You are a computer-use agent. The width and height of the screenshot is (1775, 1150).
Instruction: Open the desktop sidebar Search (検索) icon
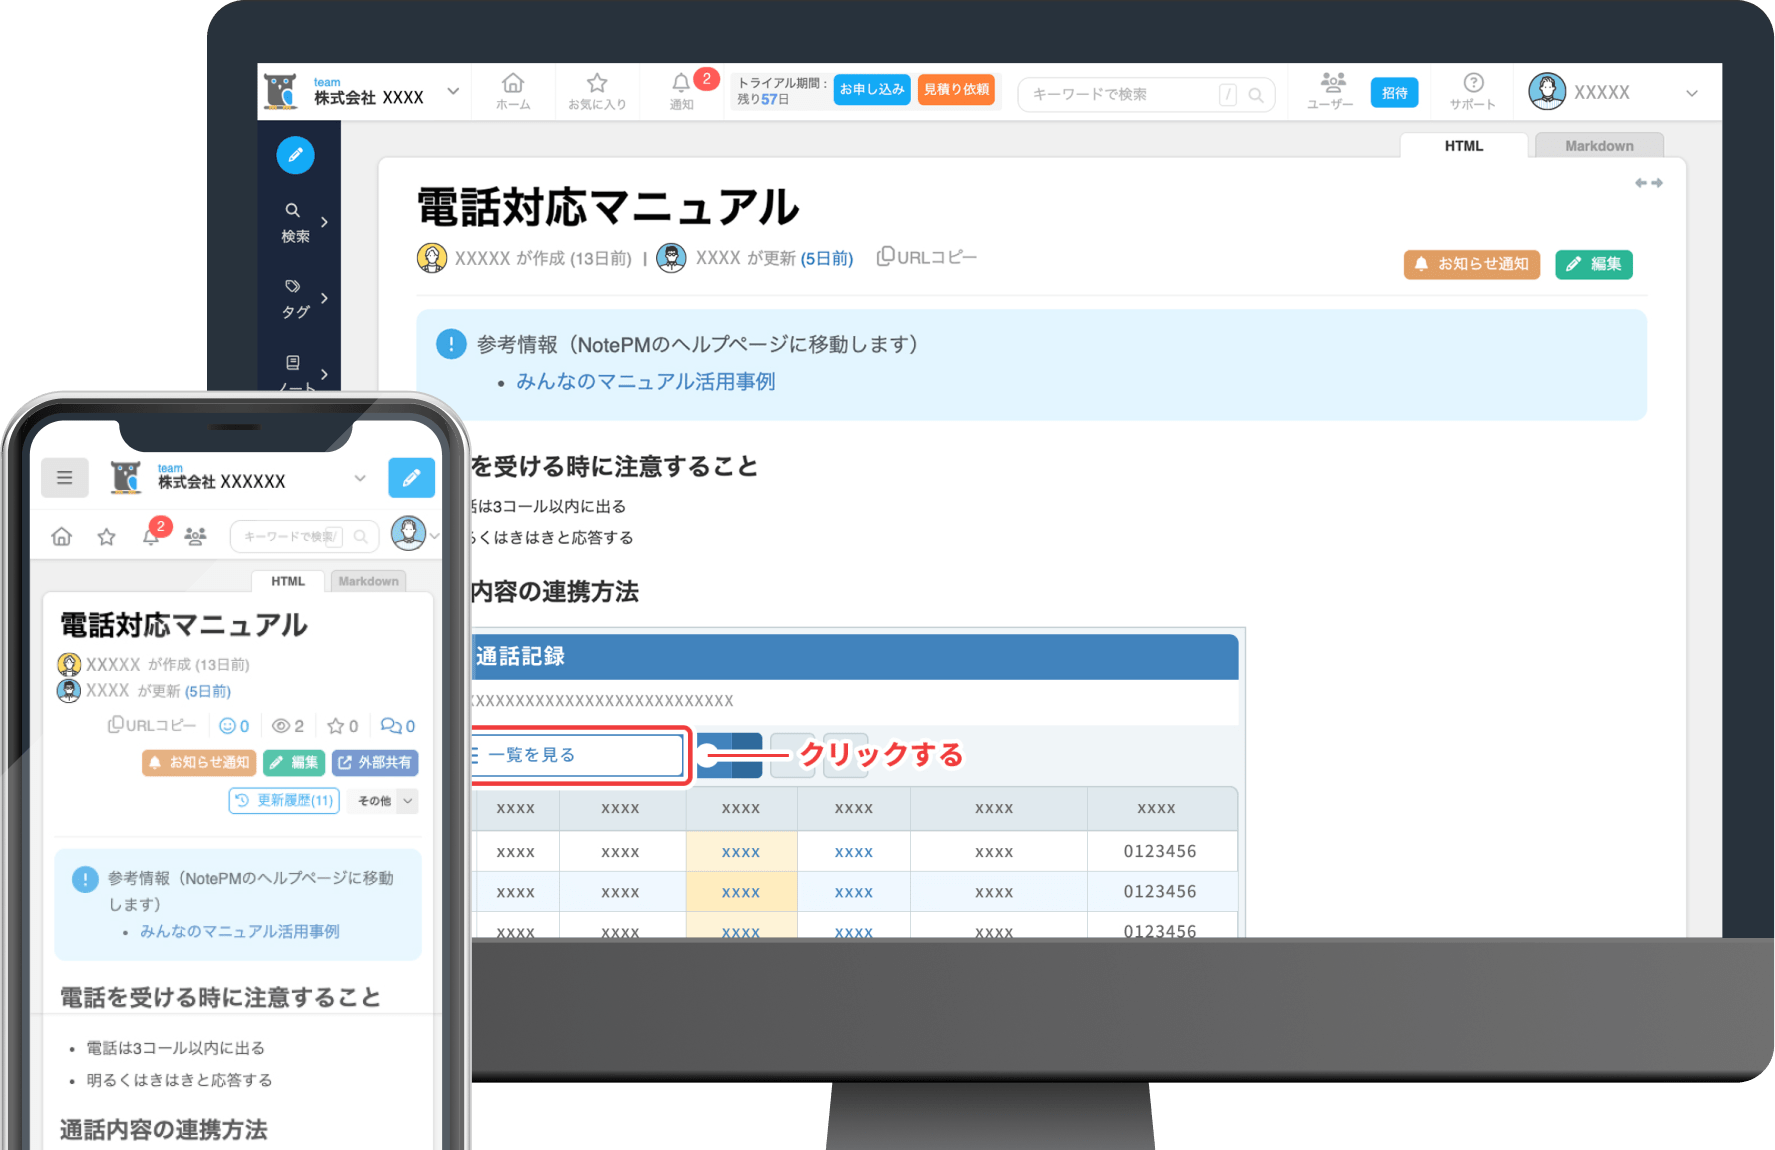pos(293,211)
